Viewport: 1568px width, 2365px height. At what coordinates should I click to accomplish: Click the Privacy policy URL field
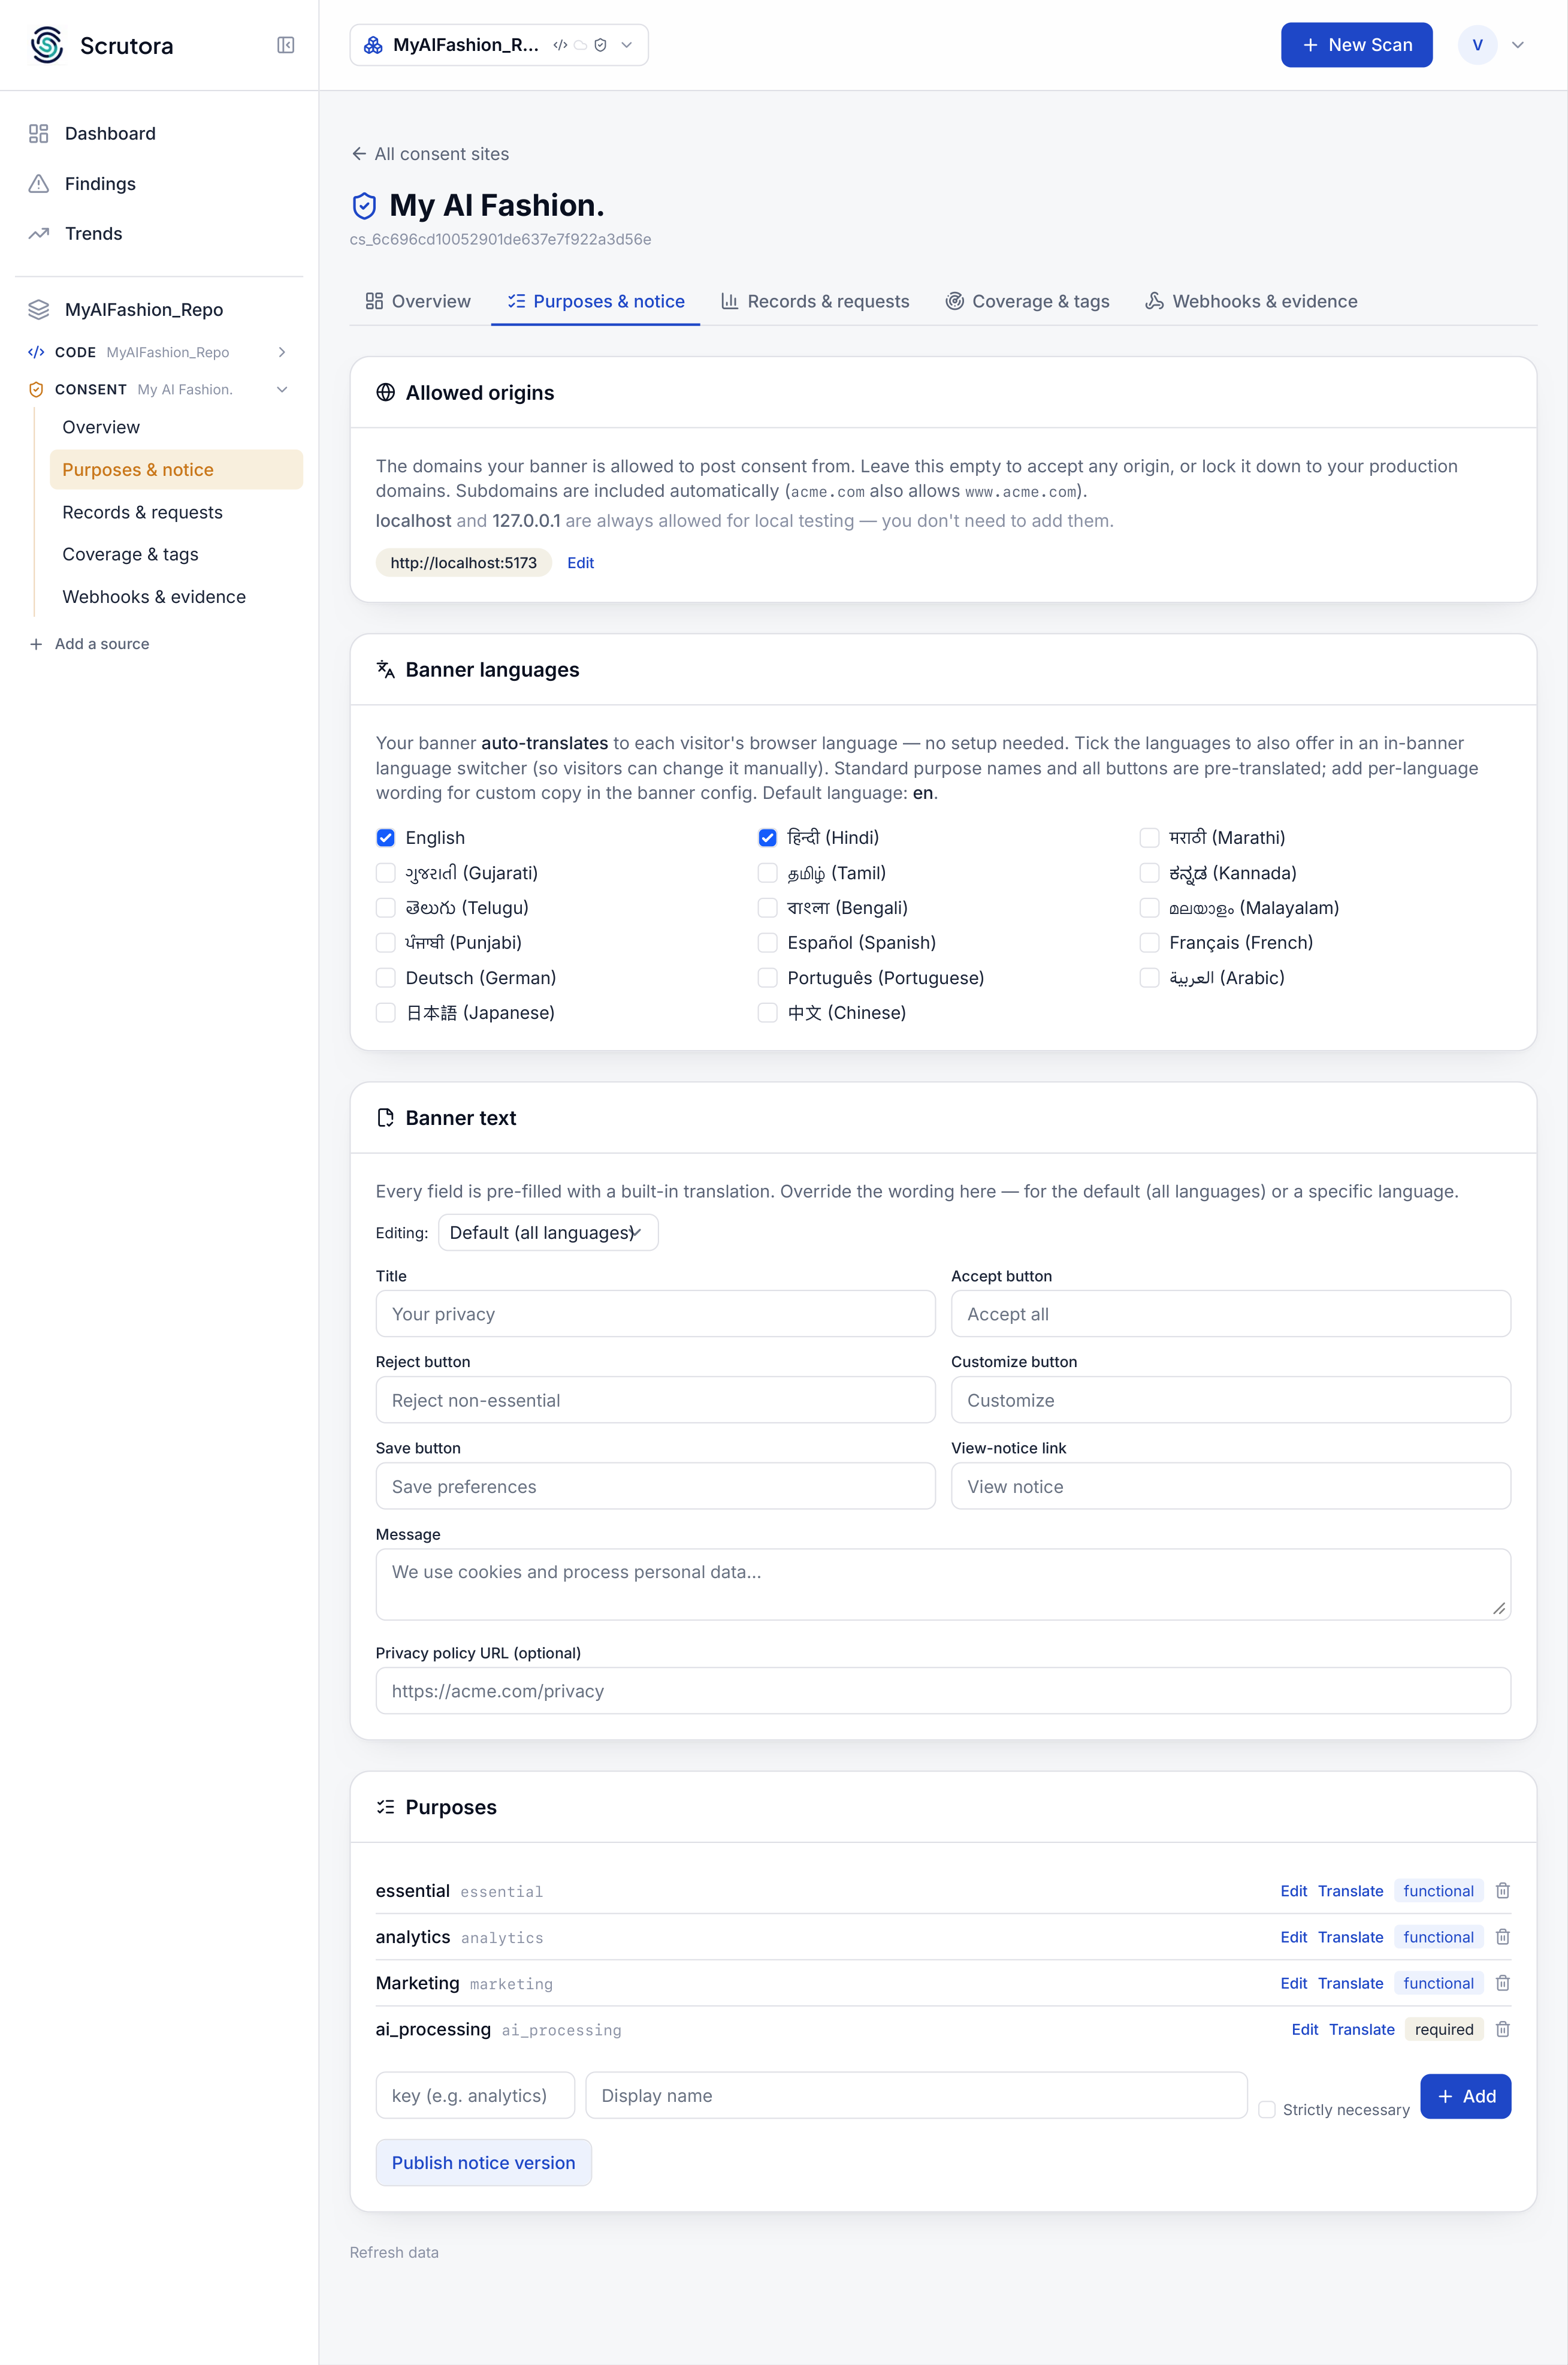(x=943, y=1691)
